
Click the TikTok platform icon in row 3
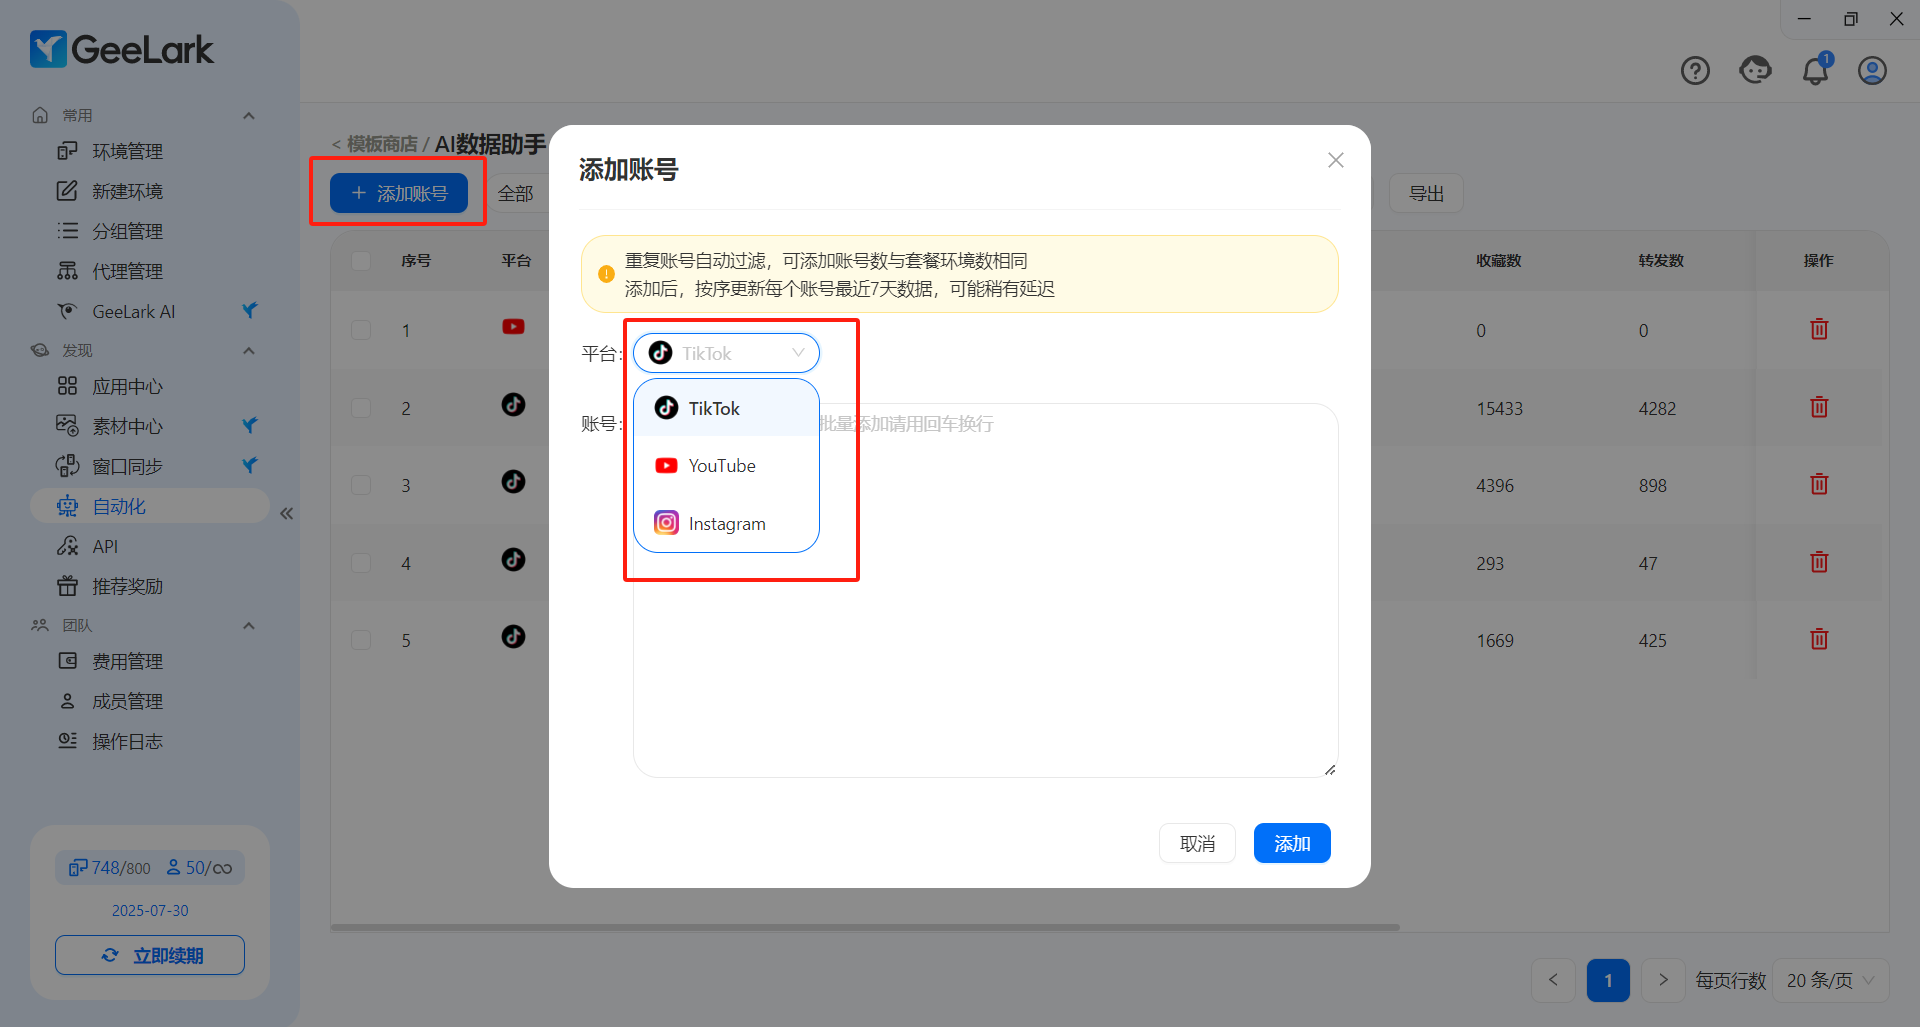(x=513, y=481)
